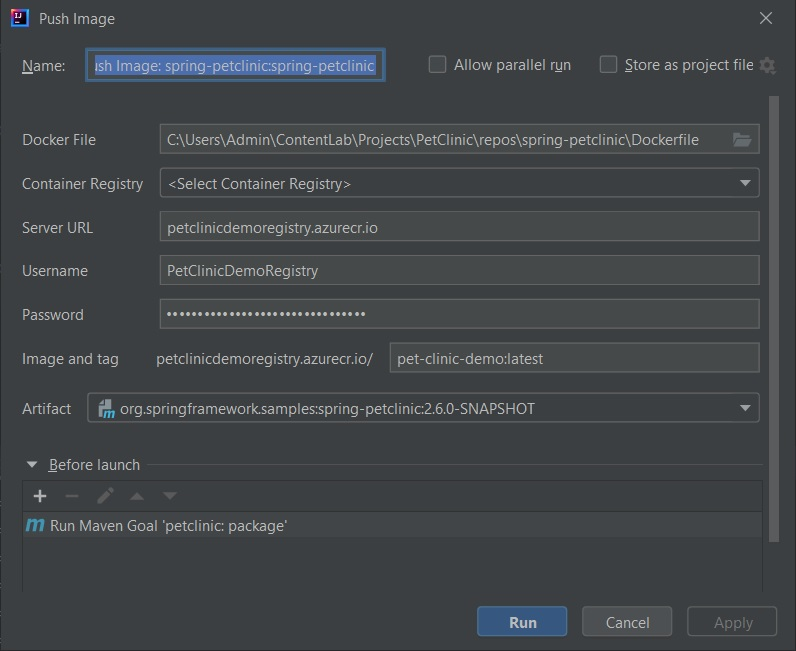
Task: Add a new before launch task
Action: pos(40,496)
